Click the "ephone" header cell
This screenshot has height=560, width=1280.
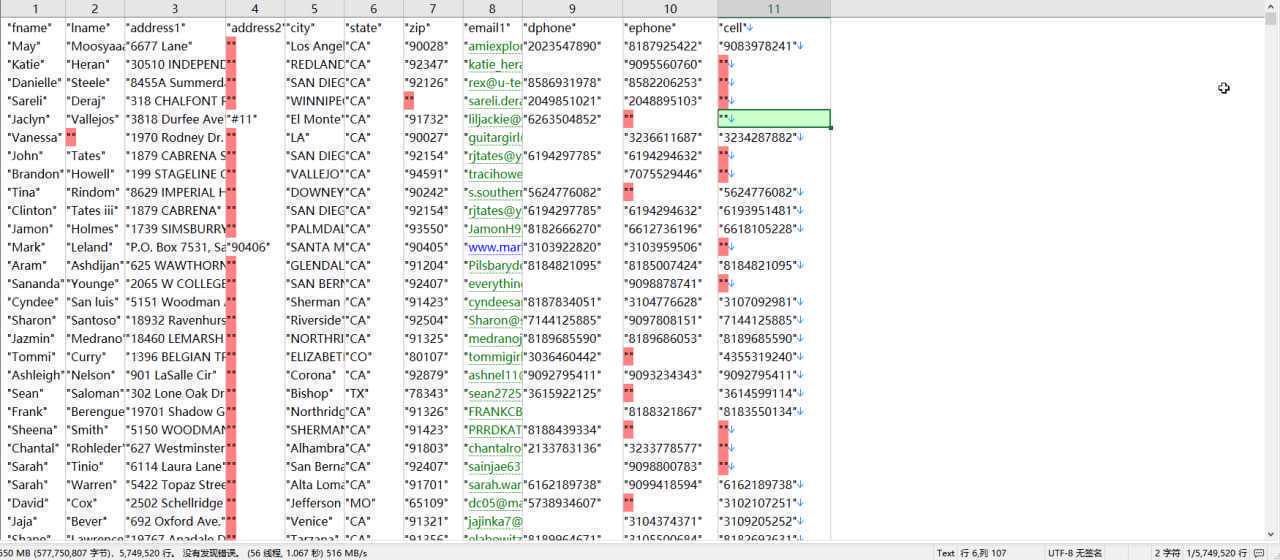coord(670,28)
